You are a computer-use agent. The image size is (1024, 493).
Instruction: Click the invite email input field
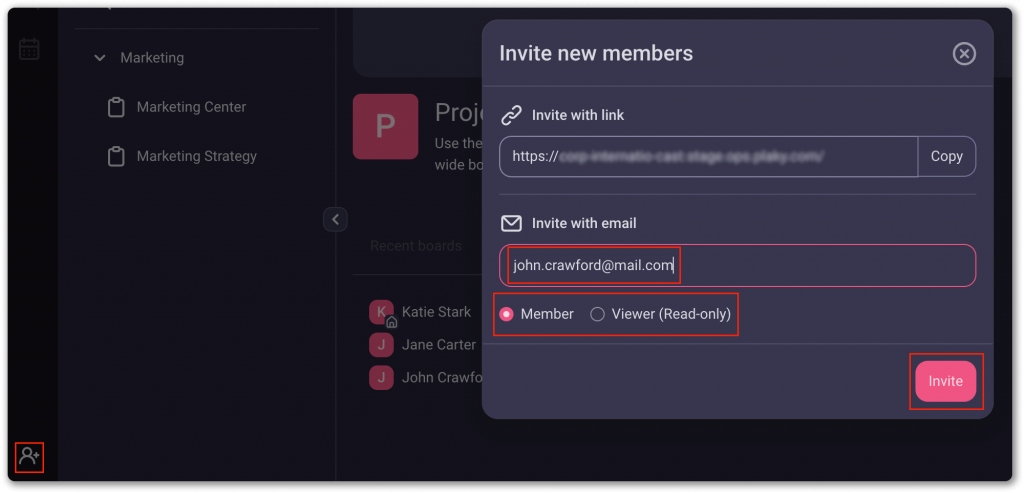[738, 265]
